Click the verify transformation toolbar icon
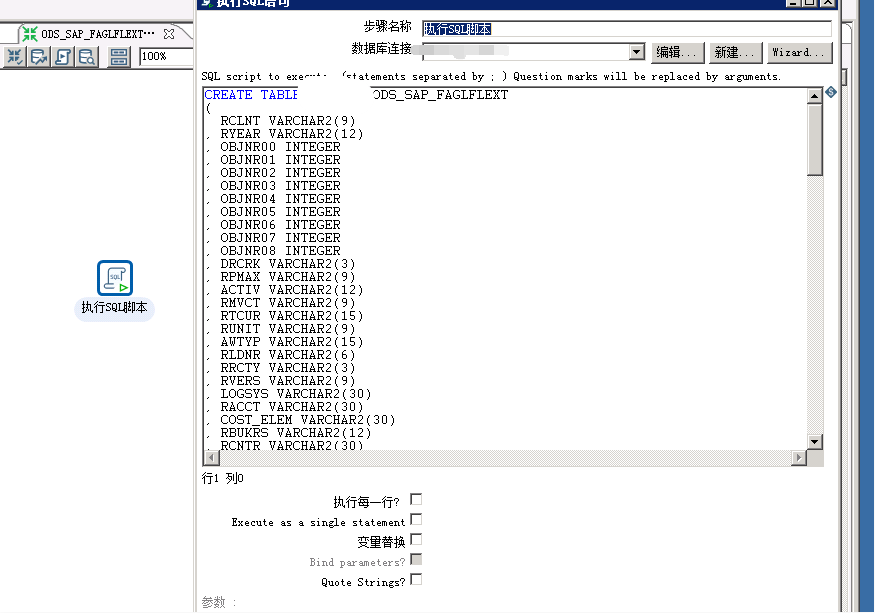 pos(15,56)
